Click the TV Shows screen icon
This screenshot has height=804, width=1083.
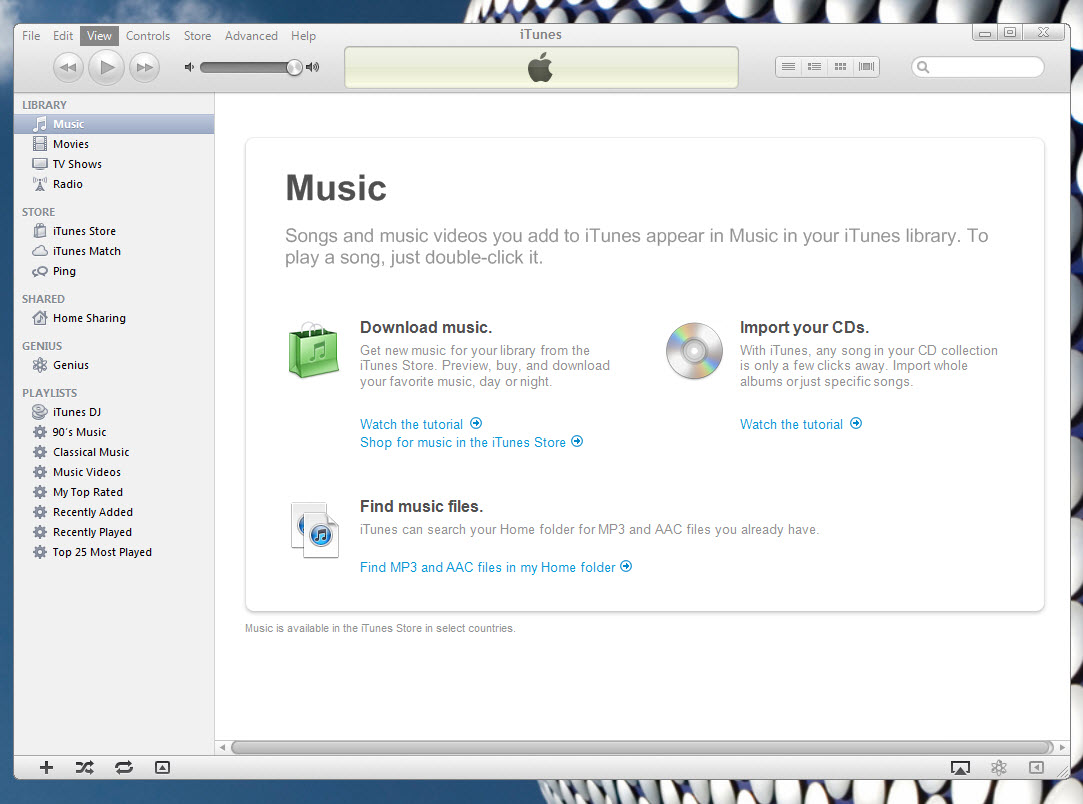click(40, 164)
